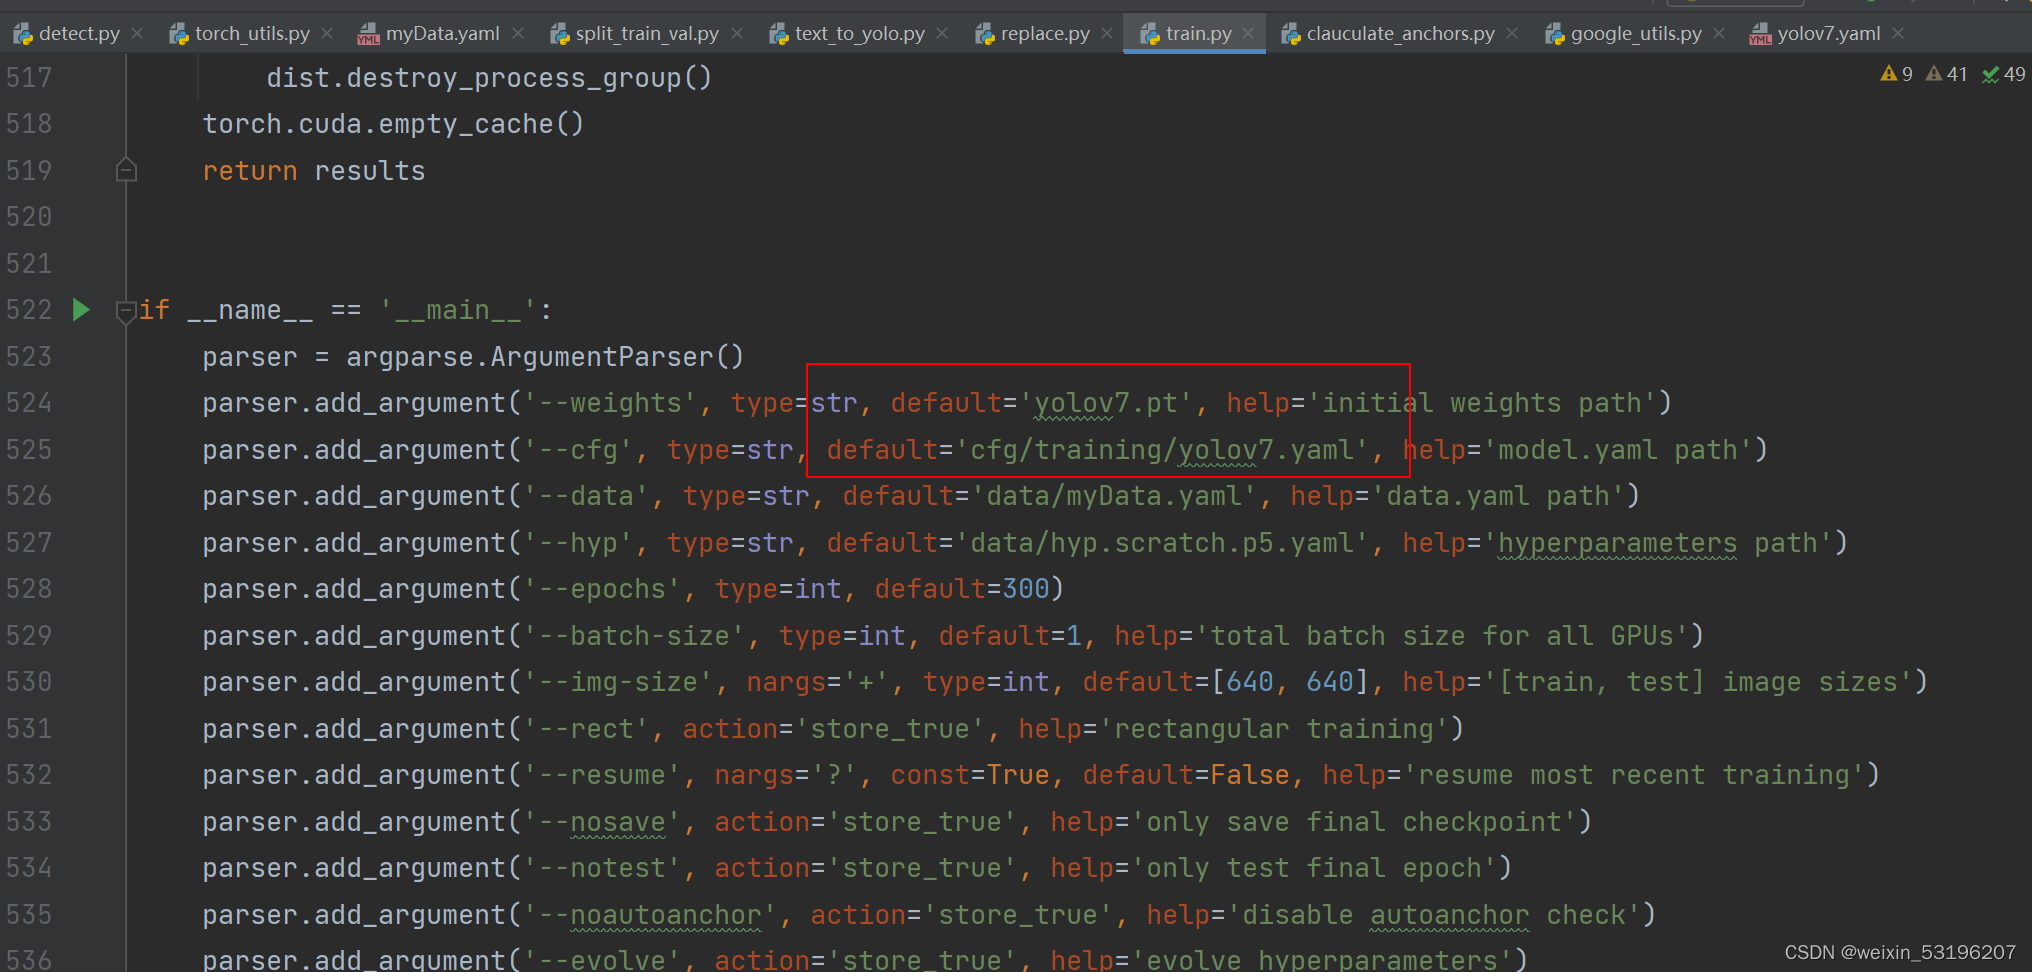This screenshot has height=972, width=2032.
Task: Click the '--hyp' argument string
Action: tap(578, 543)
